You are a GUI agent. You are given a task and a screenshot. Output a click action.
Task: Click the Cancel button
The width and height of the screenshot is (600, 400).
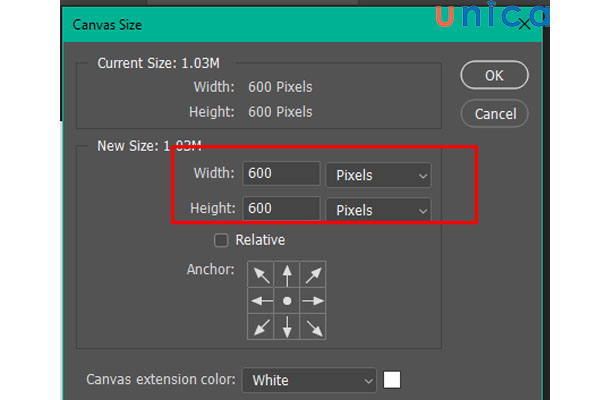494,113
